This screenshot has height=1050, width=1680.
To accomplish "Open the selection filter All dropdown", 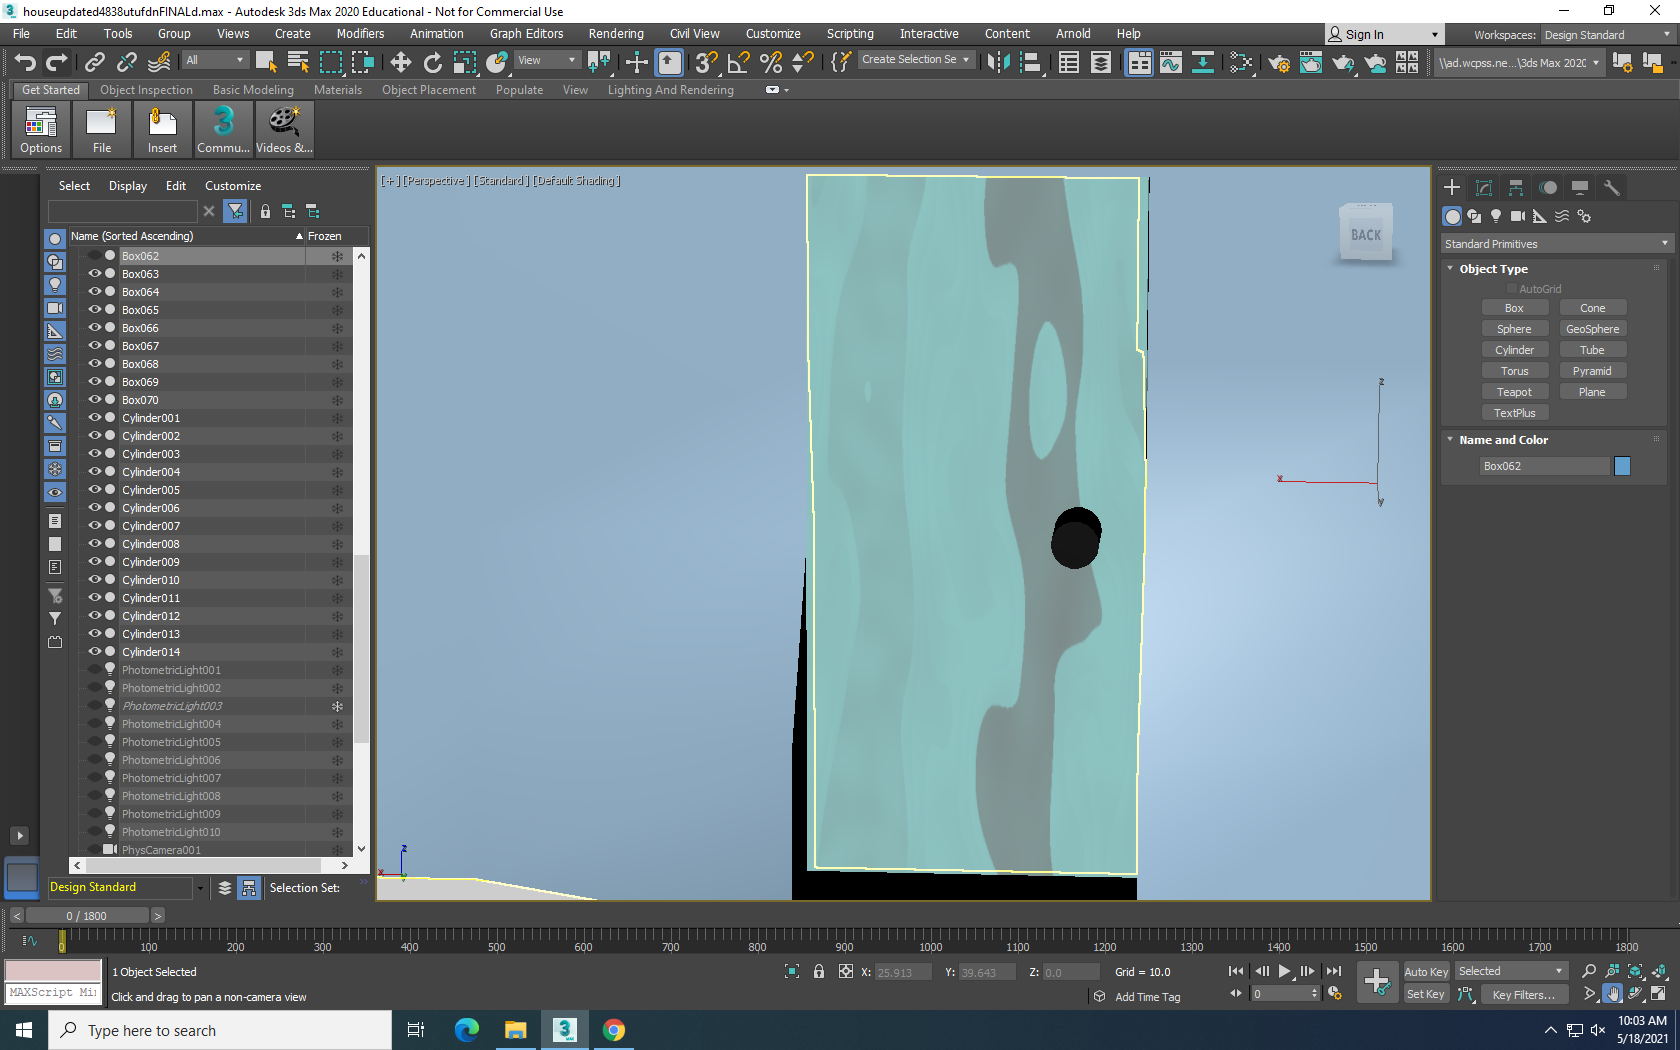I will [215, 60].
